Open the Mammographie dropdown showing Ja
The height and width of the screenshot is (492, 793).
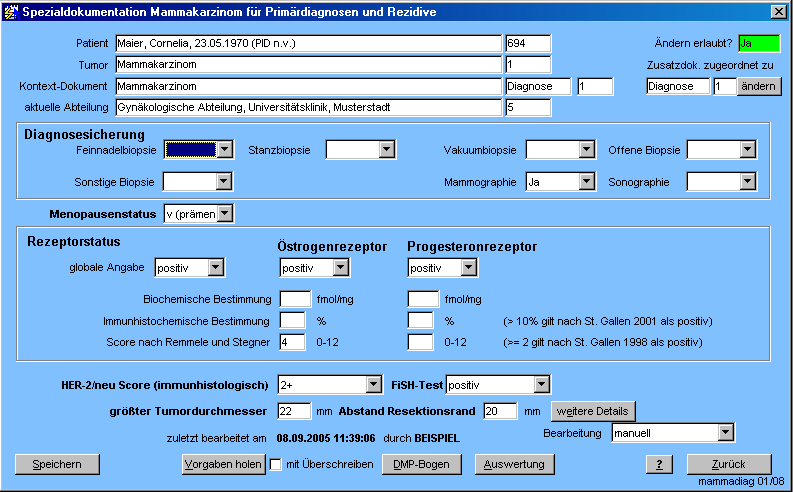587,182
